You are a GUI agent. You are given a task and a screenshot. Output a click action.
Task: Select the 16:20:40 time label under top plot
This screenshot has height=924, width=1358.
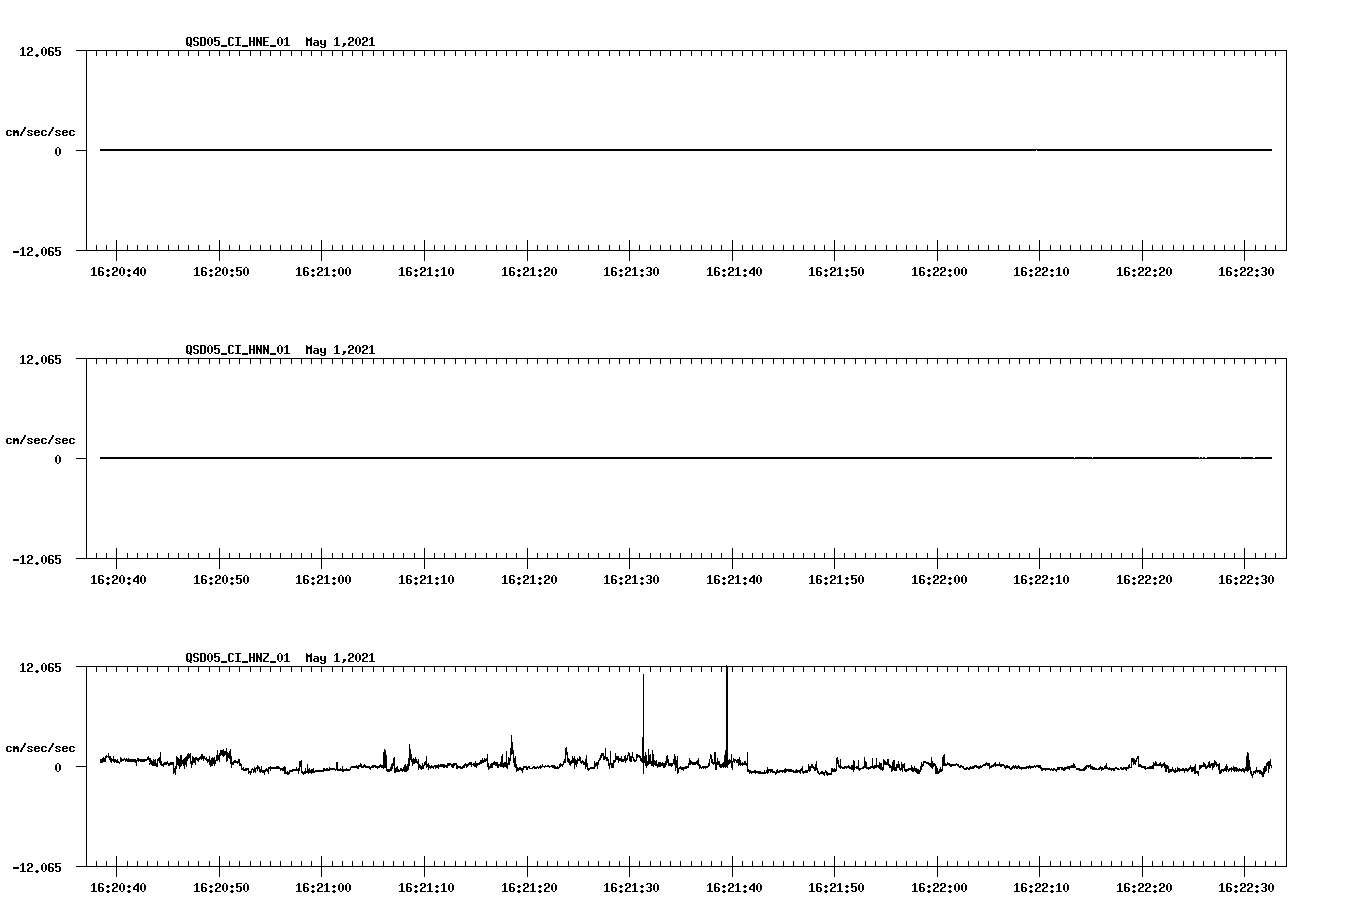click(x=117, y=269)
